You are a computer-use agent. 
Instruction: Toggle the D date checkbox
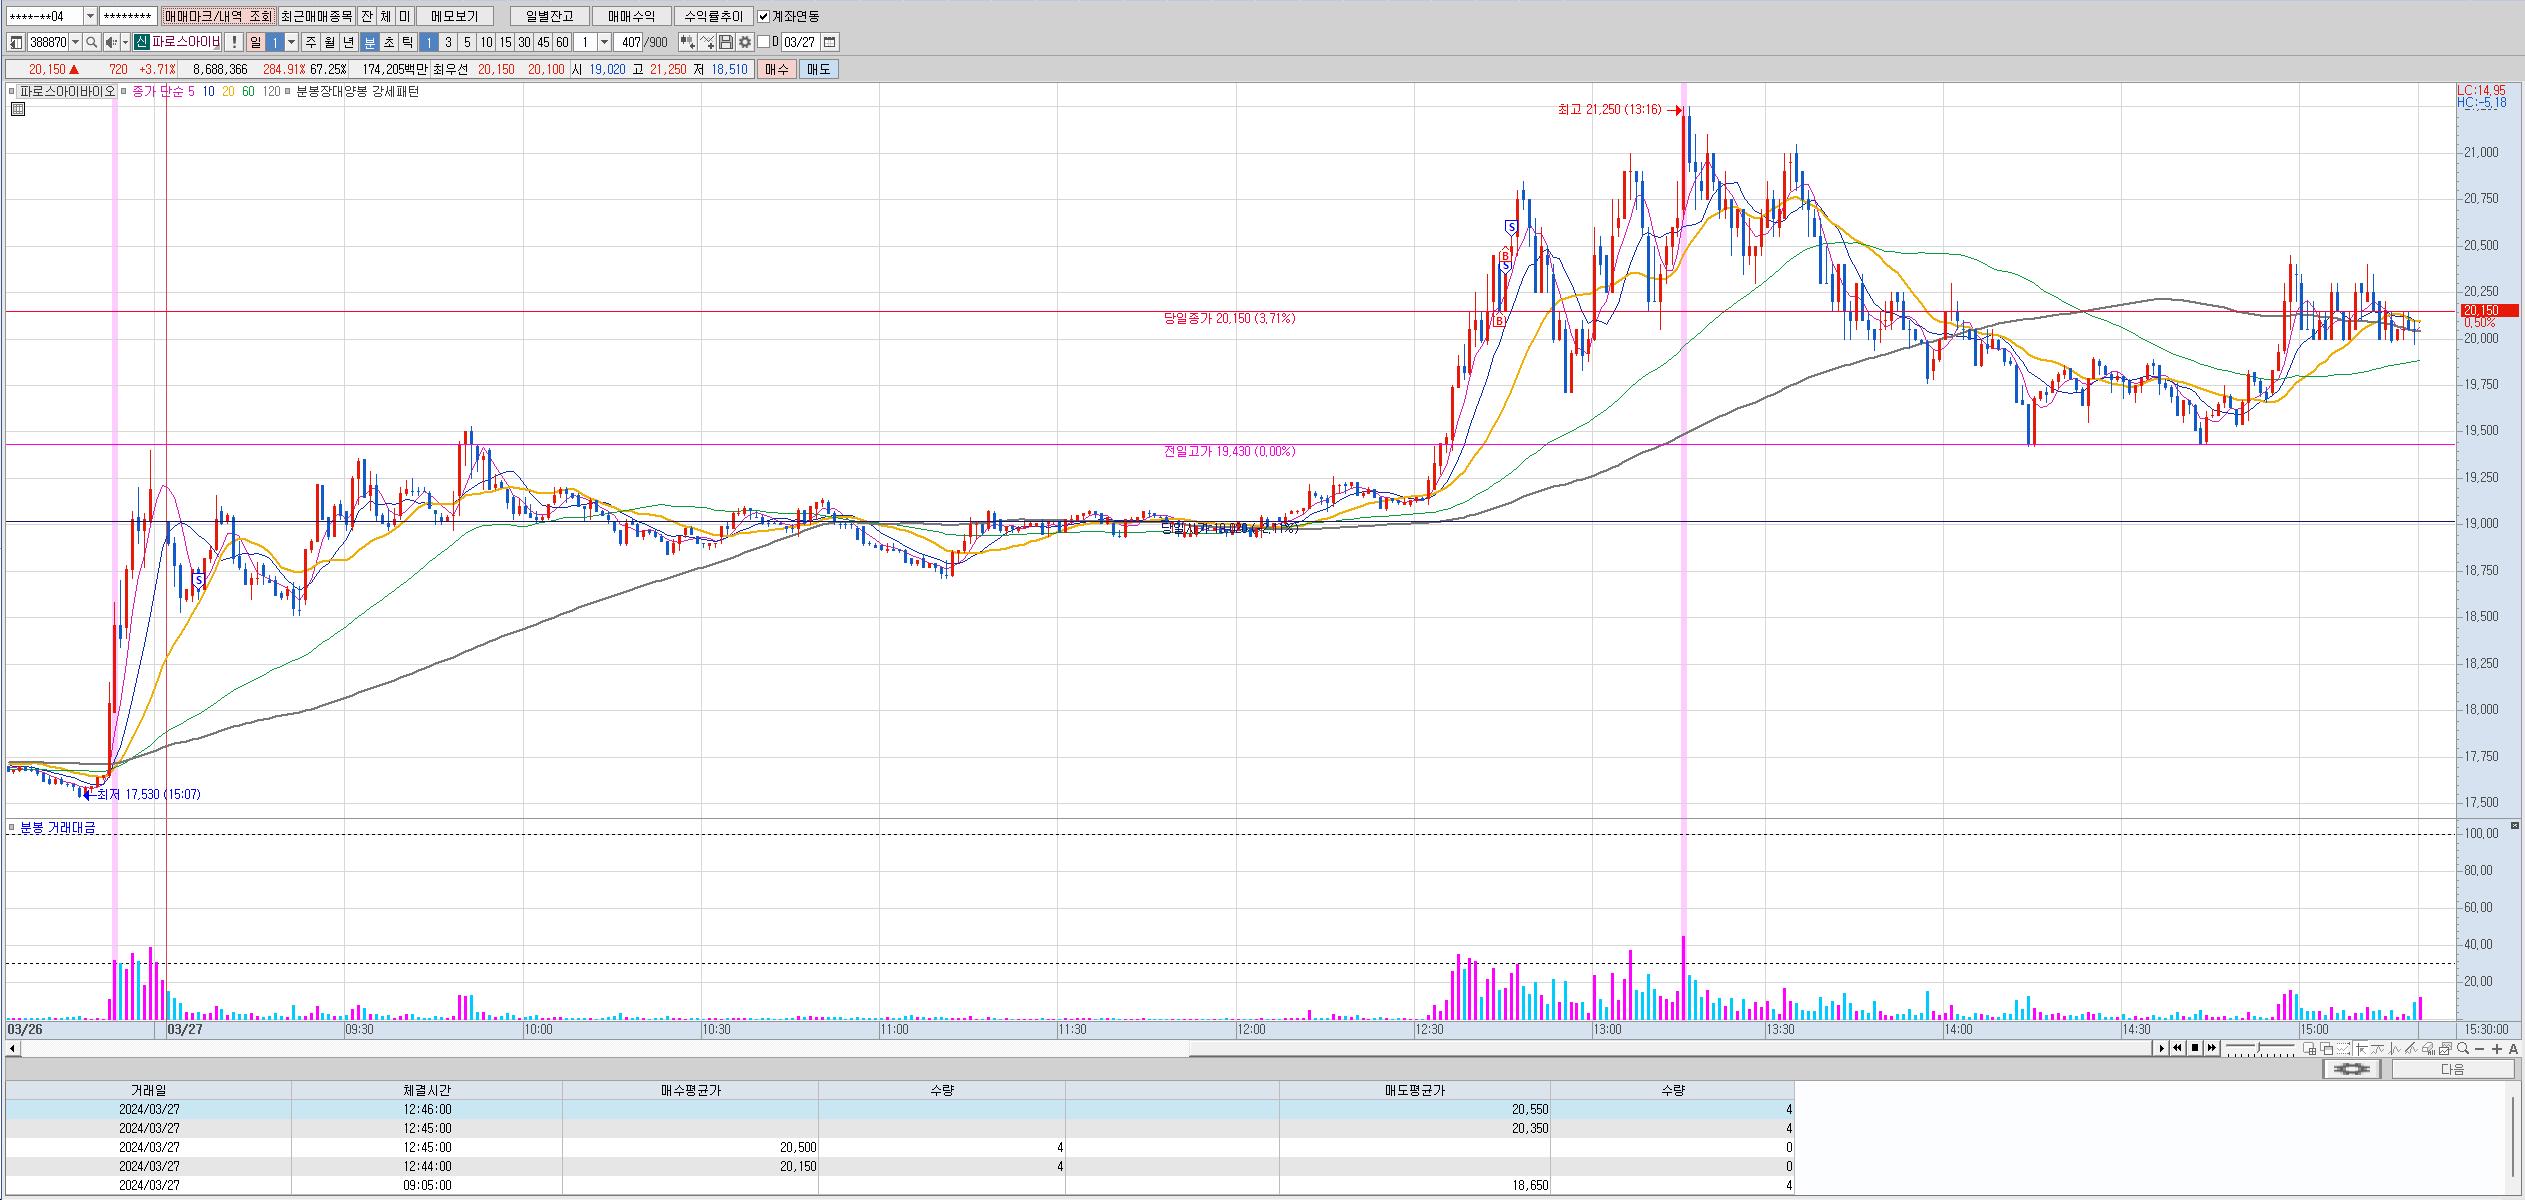point(764,42)
